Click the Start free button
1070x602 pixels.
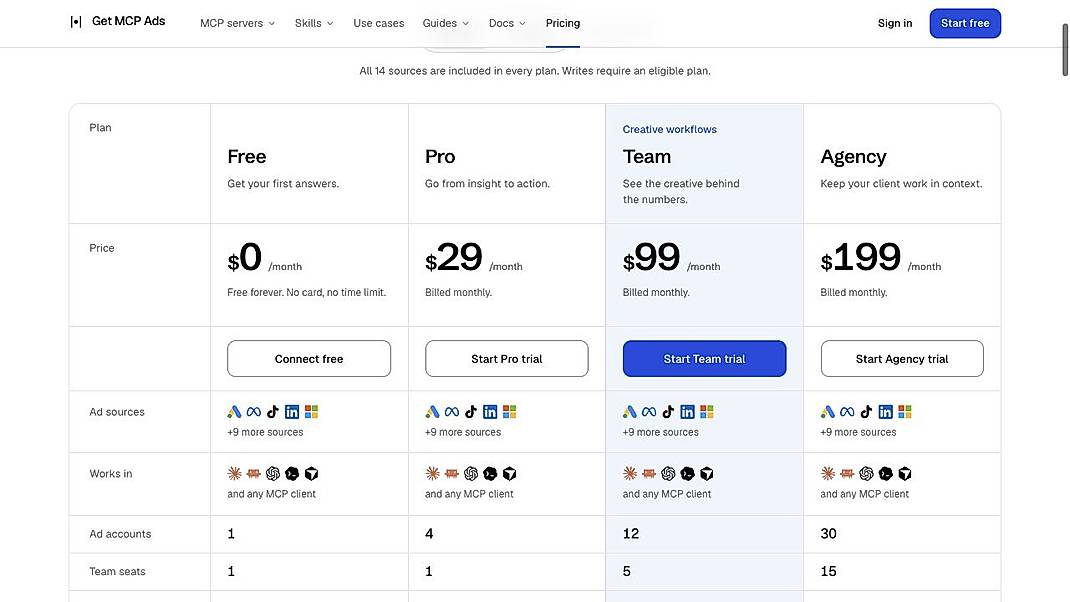click(965, 23)
